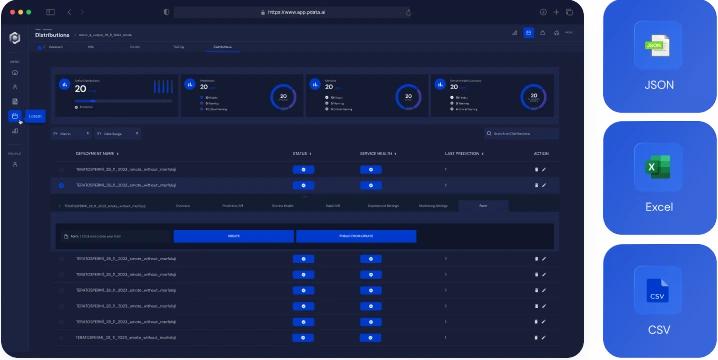Click the headset support icon in header
The image size is (718, 360).
click(x=556, y=33)
